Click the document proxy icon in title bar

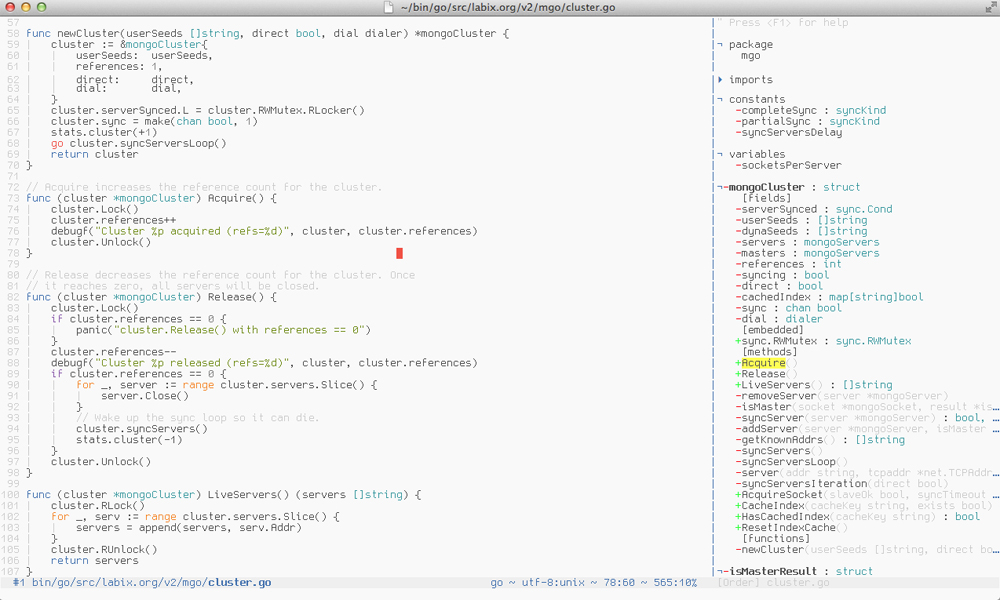[388, 8]
